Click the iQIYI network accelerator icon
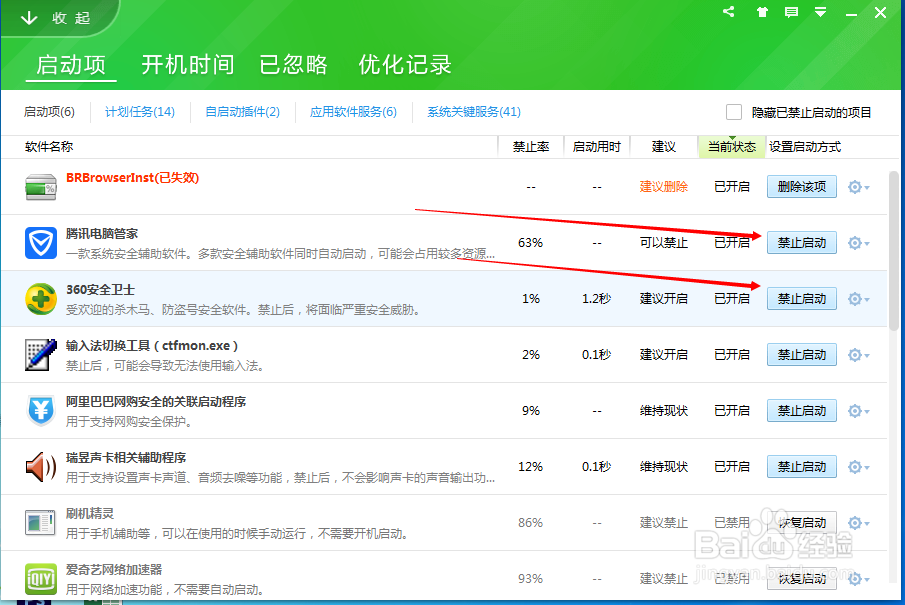Image resolution: width=905 pixels, height=605 pixels. click(40, 578)
